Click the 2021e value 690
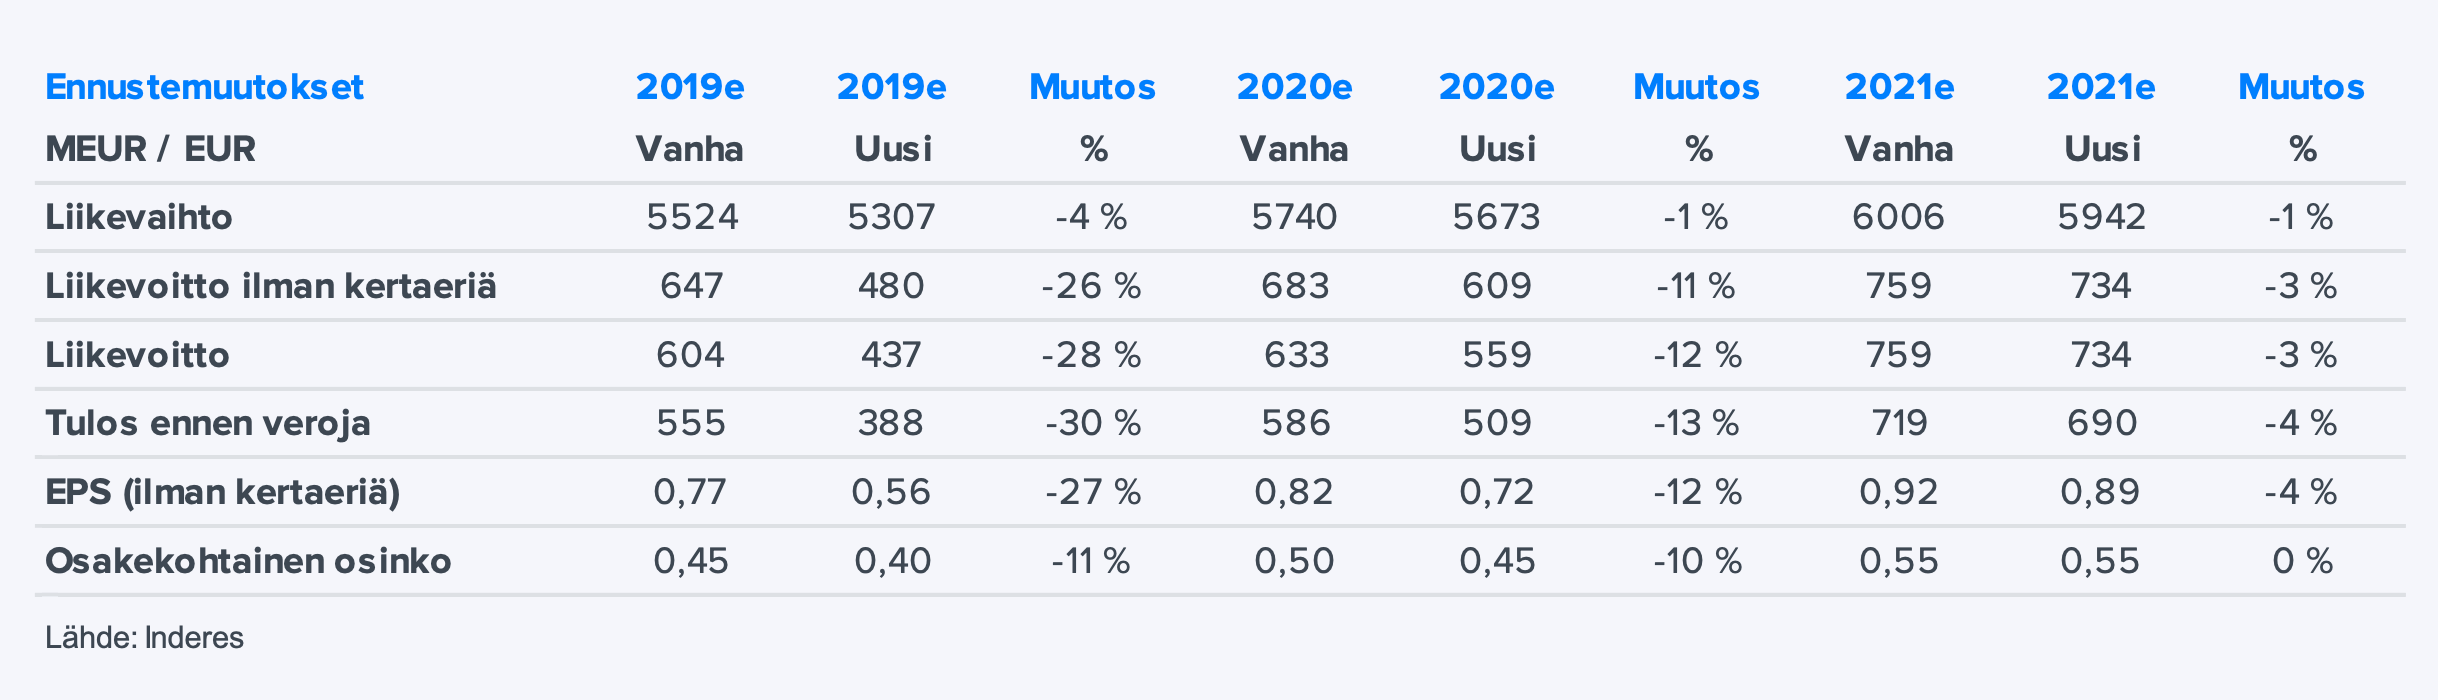Image resolution: width=2438 pixels, height=700 pixels. click(x=2101, y=423)
